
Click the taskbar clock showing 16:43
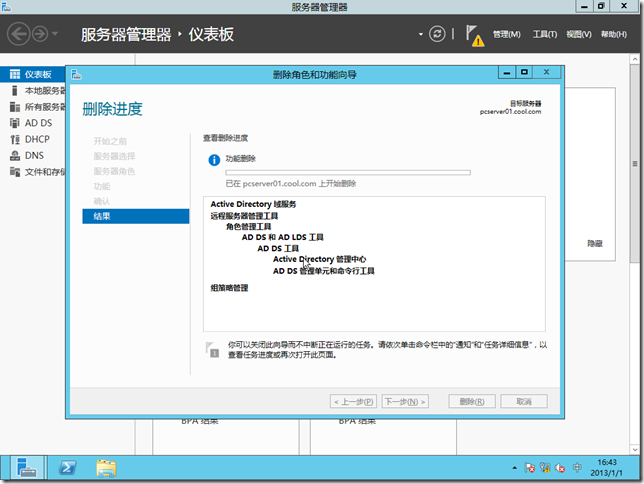pyautogui.click(x=607, y=468)
